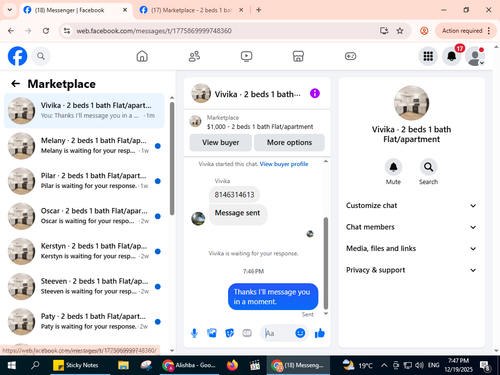Open browser profile icon in toolbar
The image size is (500, 375).
pyautogui.click(x=424, y=31)
